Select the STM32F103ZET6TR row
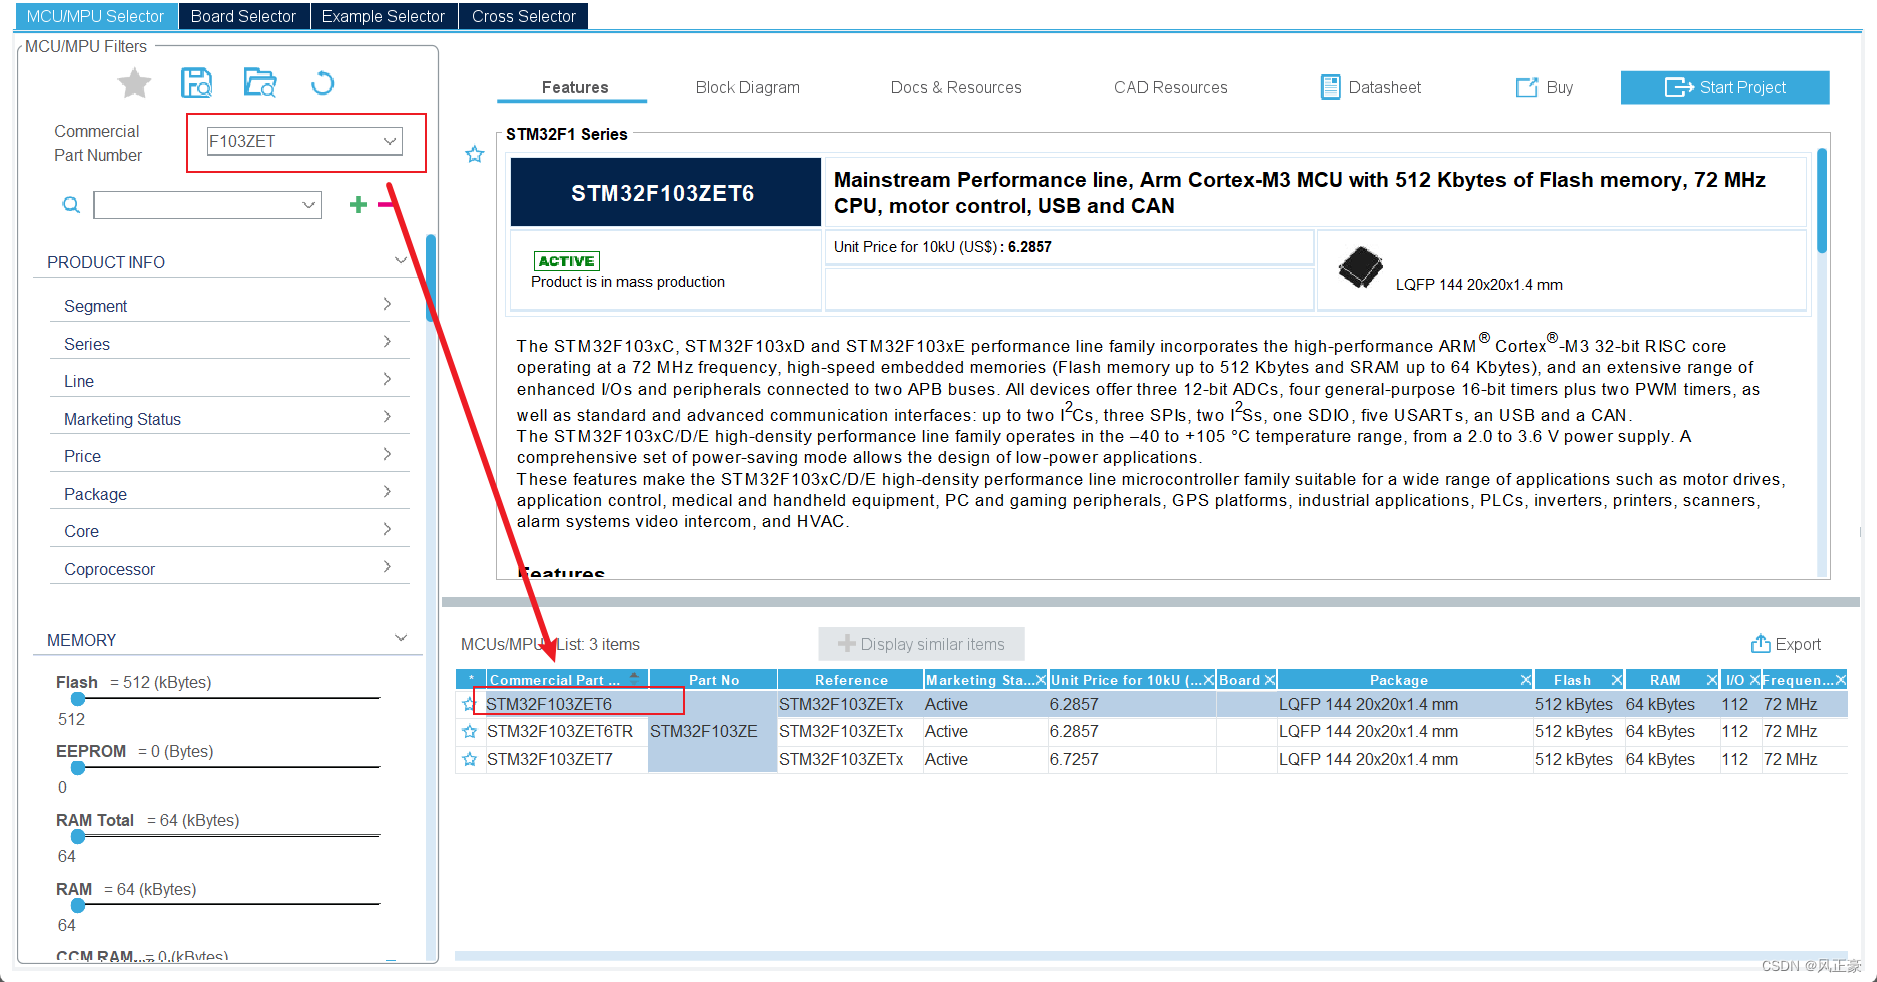 coord(1151,732)
